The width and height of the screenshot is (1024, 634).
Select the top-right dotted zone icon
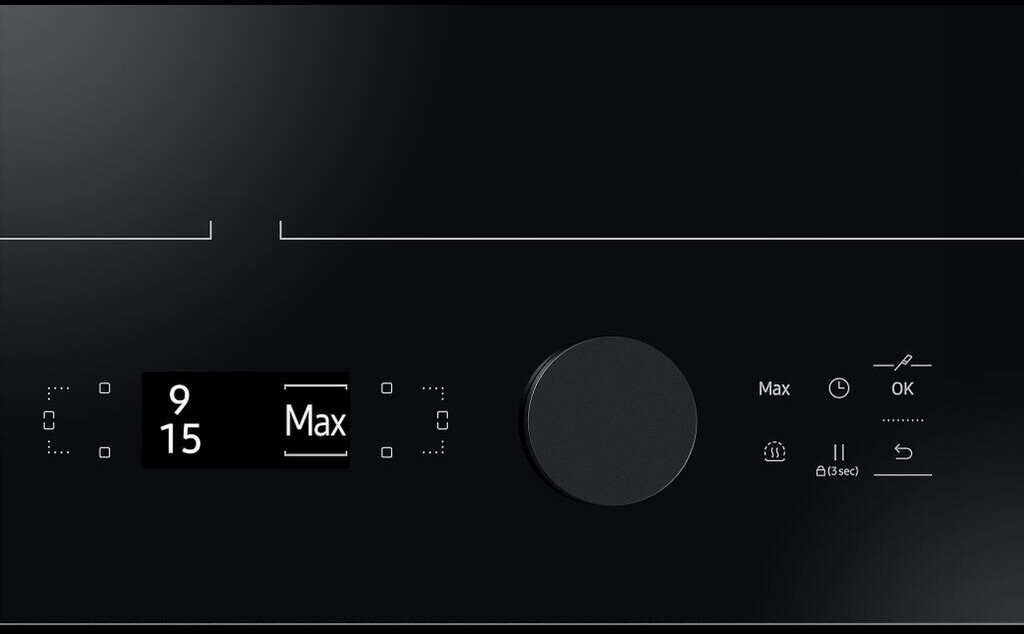point(433,392)
